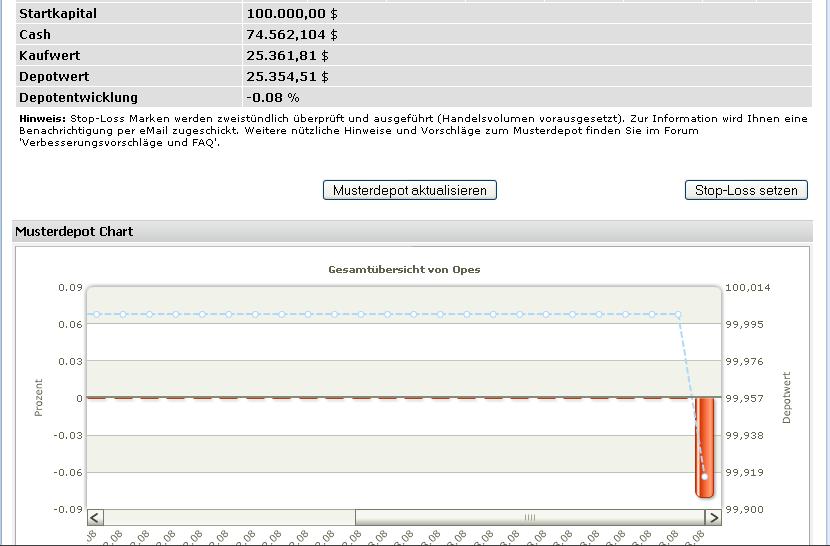Click the first data point on dashed line

(x=96, y=315)
